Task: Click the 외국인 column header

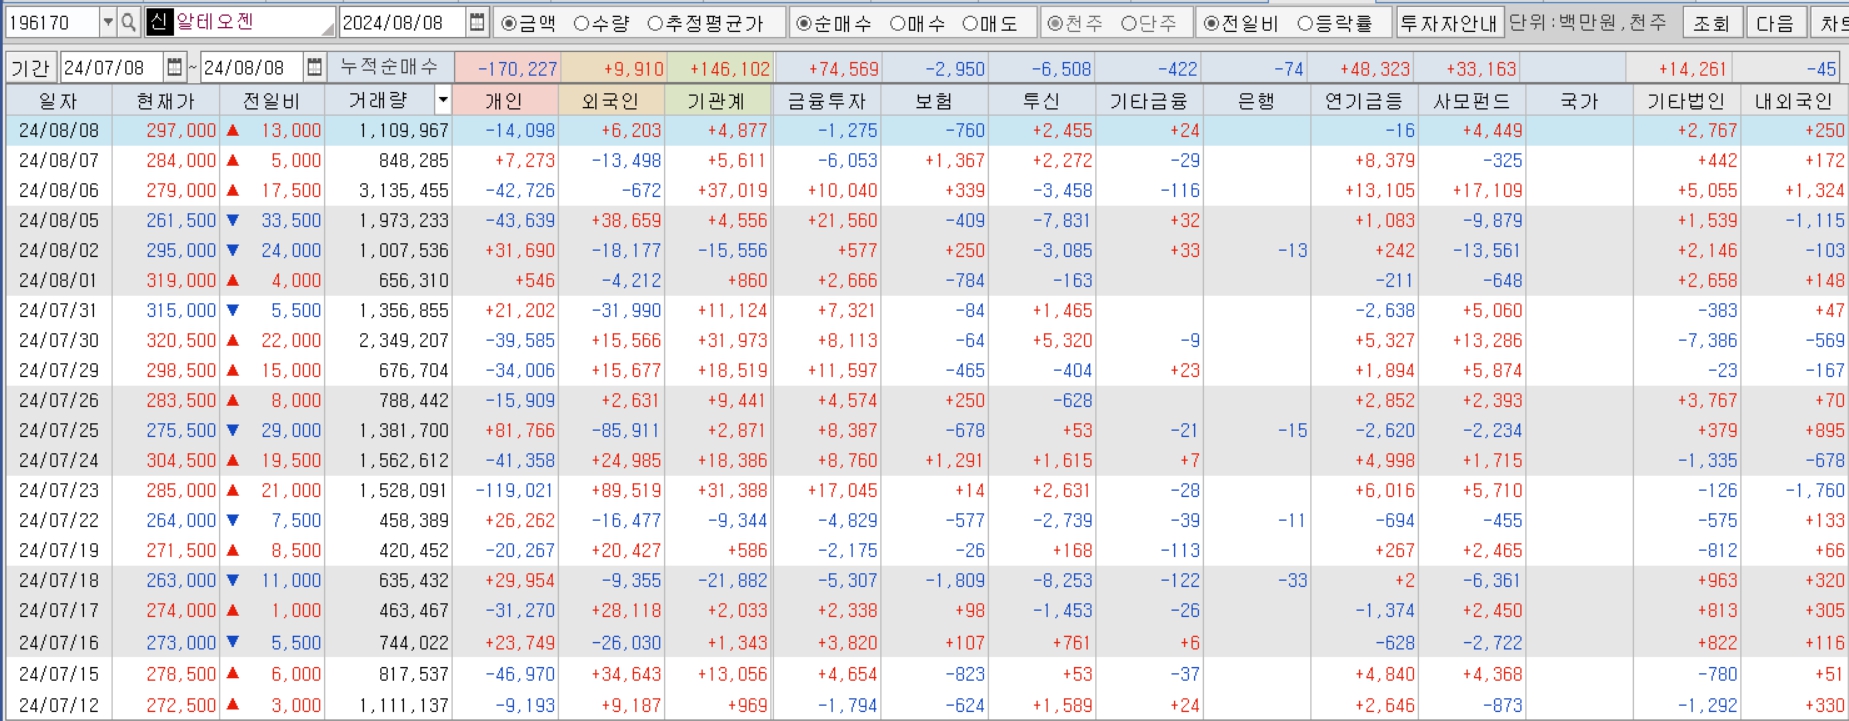Action: point(610,100)
